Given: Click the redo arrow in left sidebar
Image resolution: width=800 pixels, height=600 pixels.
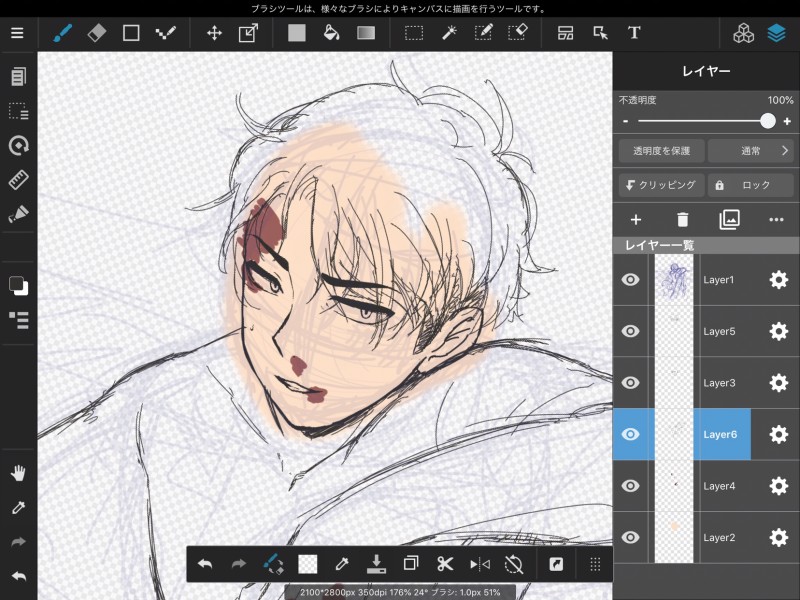Looking at the screenshot, I should coord(18,542).
